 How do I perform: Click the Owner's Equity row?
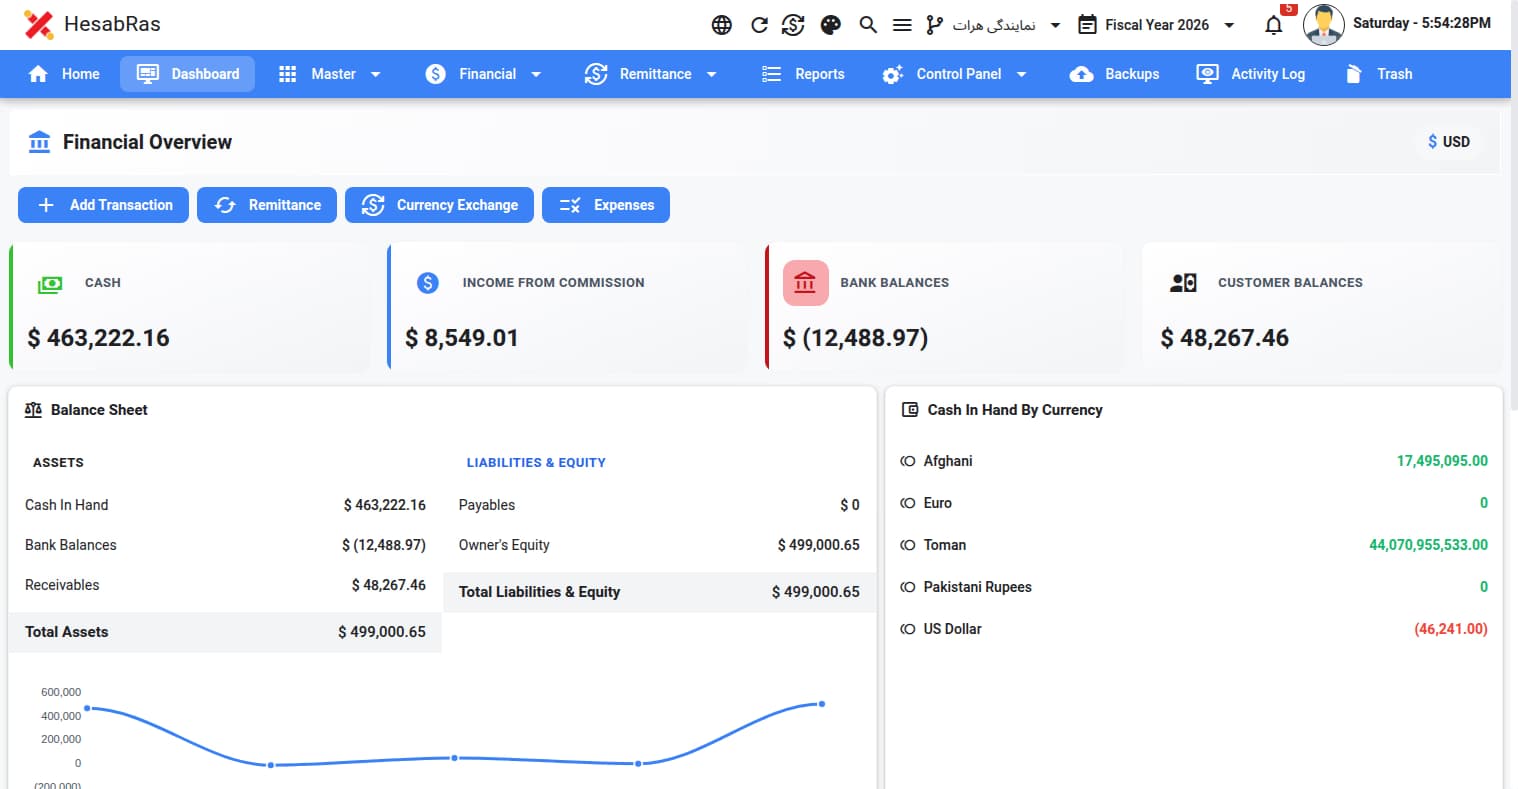[x=659, y=545]
